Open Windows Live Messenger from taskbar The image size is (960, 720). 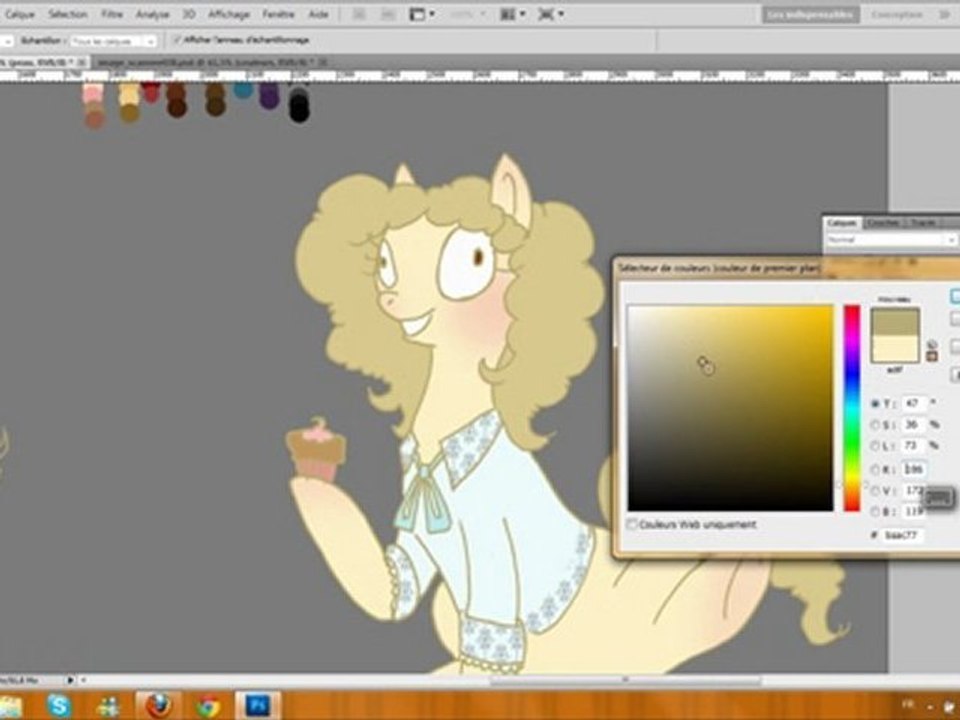(109, 706)
